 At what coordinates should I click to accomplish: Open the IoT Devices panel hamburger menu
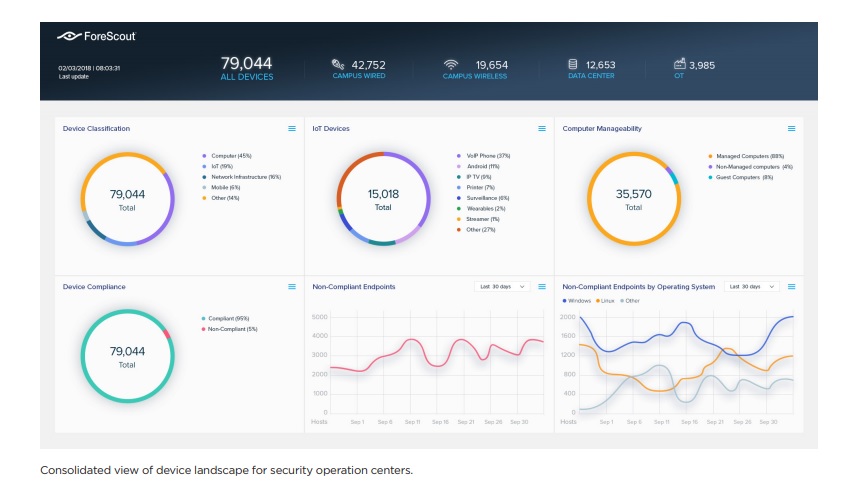point(542,129)
